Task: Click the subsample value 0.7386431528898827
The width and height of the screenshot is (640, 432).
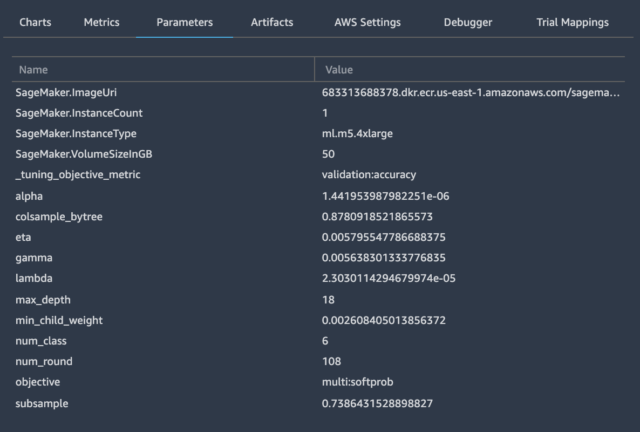Action: coord(377,404)
